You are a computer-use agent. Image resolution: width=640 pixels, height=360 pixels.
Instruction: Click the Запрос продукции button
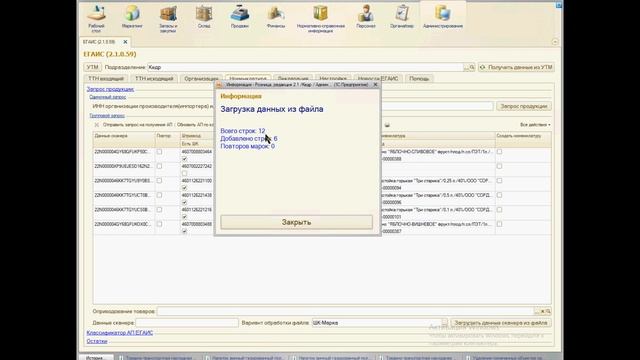[x=524, y=106]
